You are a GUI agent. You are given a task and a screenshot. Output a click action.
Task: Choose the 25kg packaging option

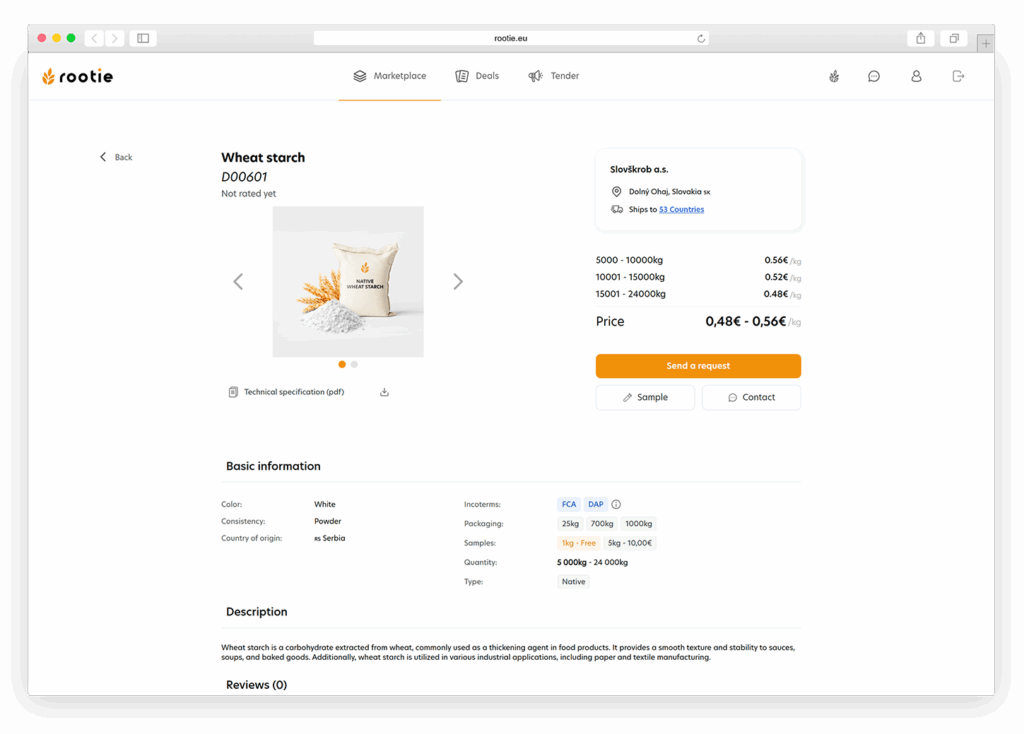click(570, 523)
